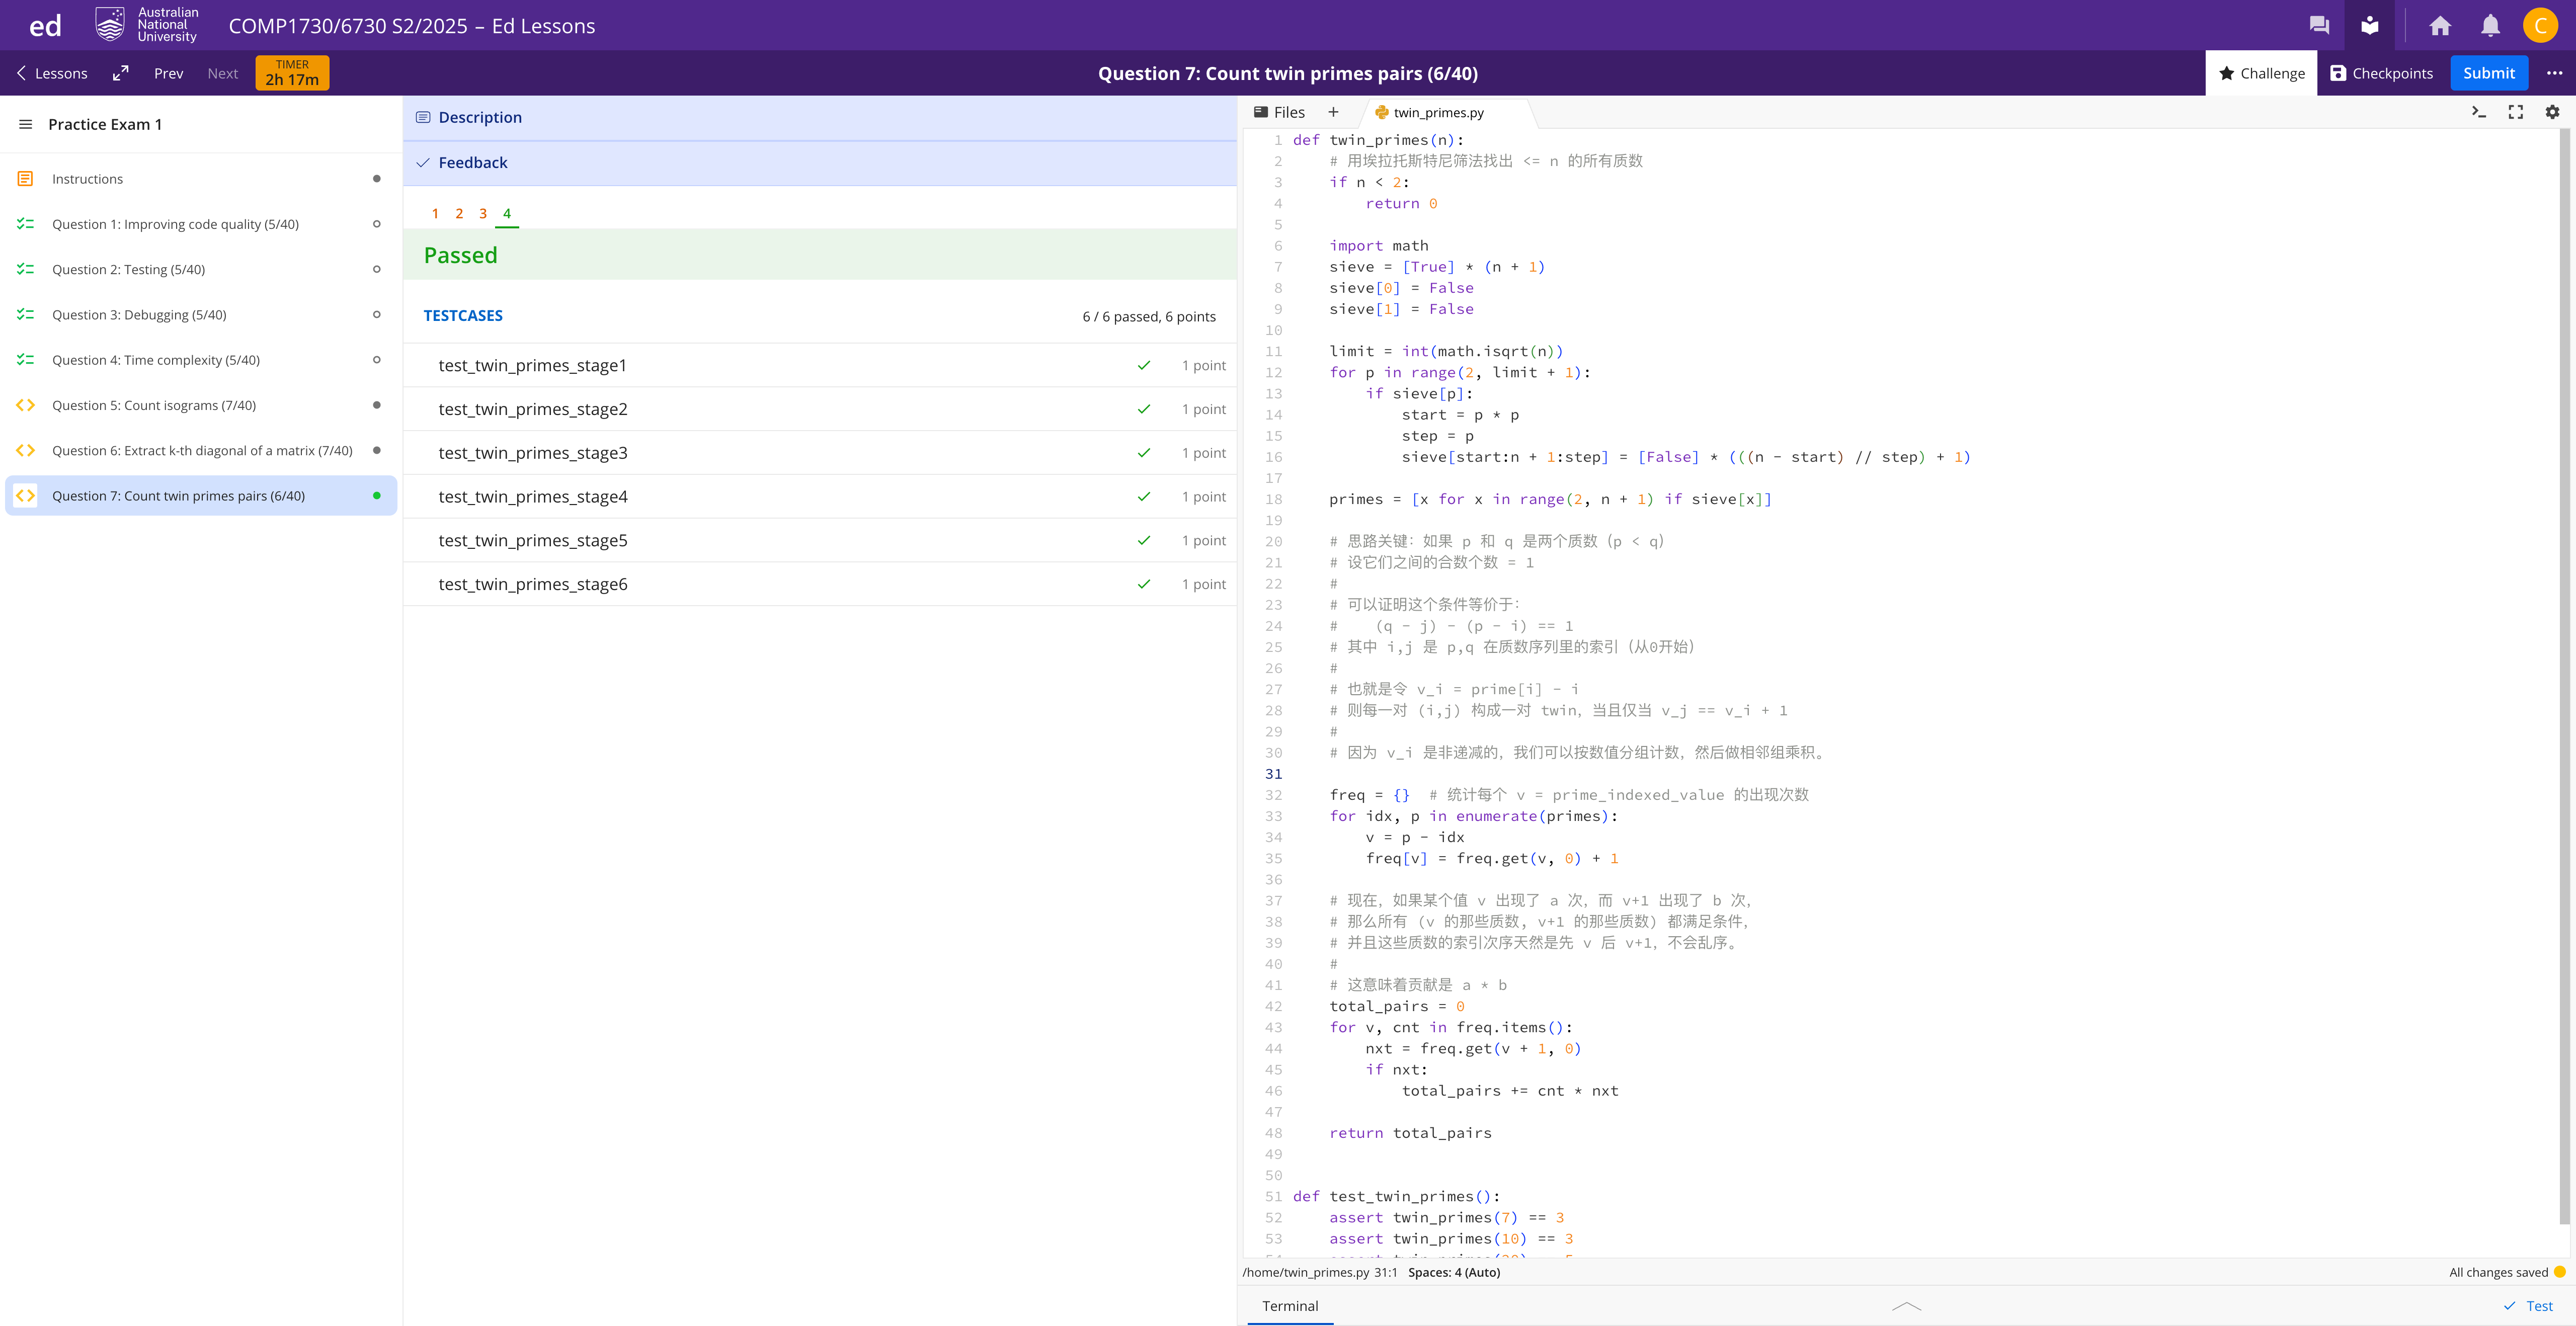The width and height of the screenshot is (2576, 1326).
Task: Open the notifications bell
Action: pos(2490,25)
